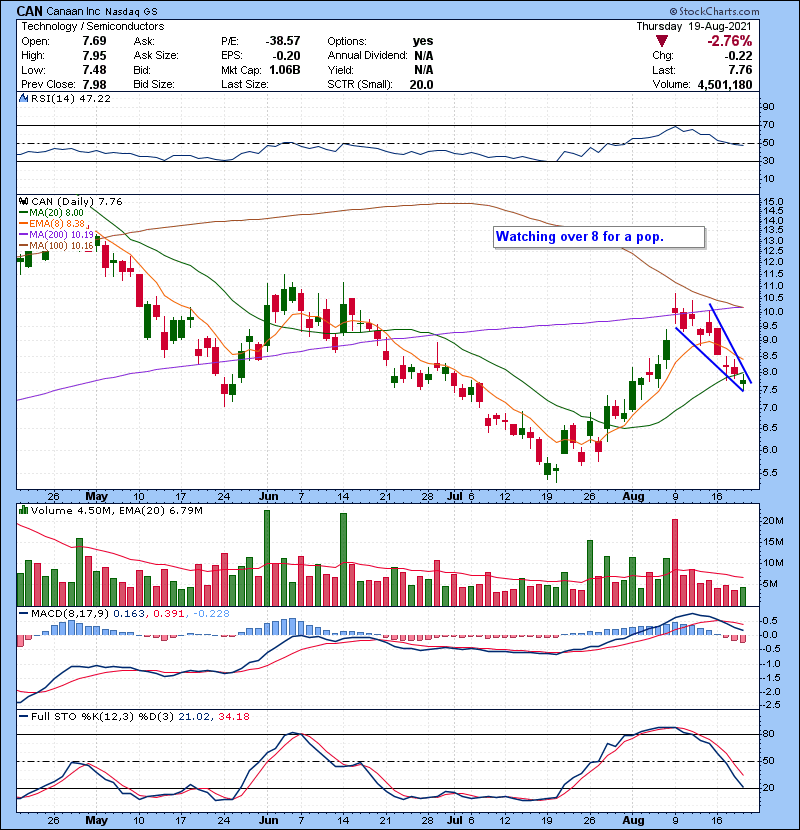The width and height of the screenshot is (800, 830).
Task: Click the Volume 4.50M, EMA(20) 6.79M label
Action: coord(117,510)
